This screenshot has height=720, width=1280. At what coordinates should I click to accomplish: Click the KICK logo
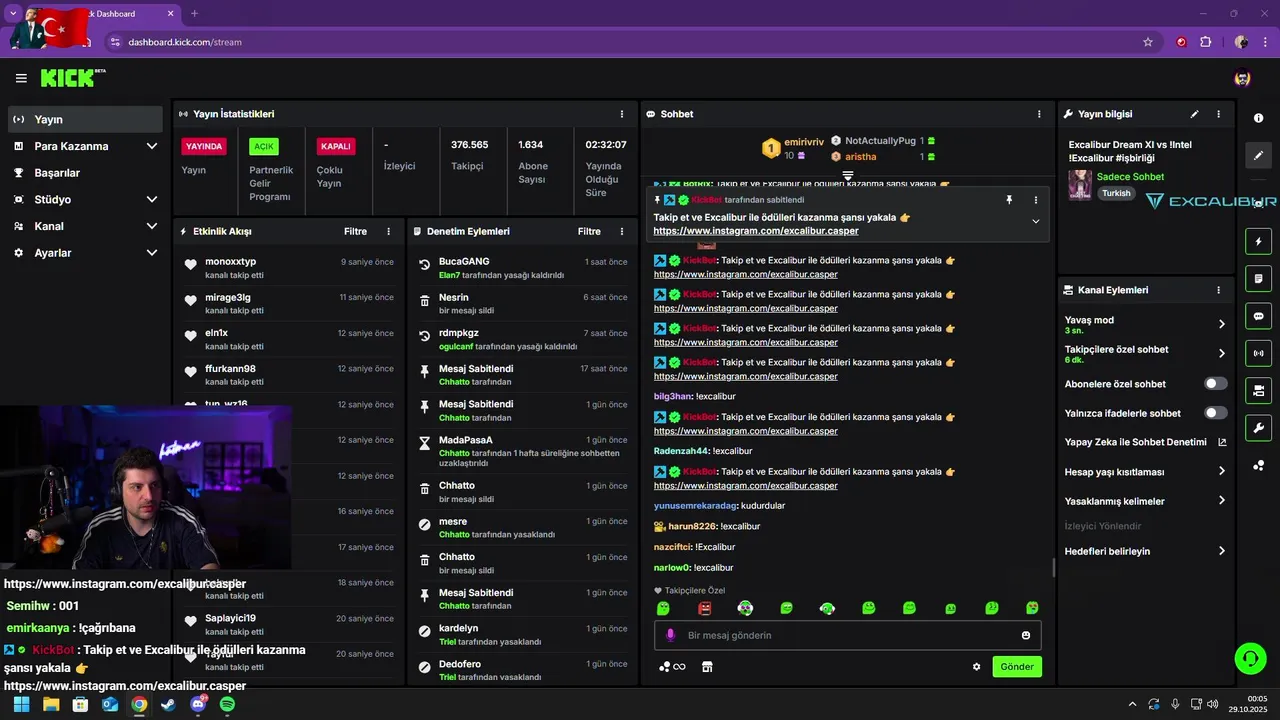[73, 78]
